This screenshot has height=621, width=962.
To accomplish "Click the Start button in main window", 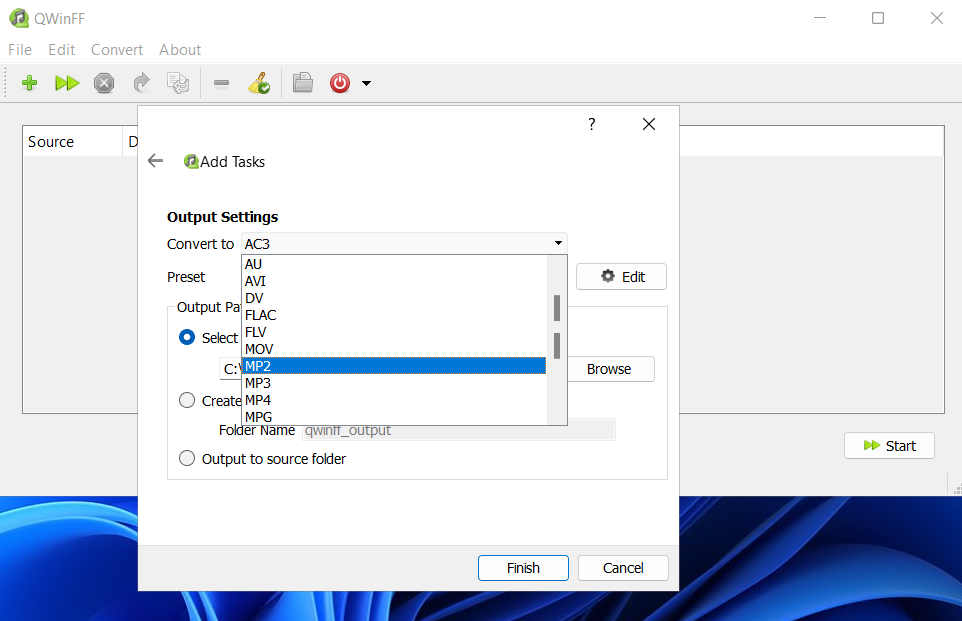I will (890, 446).
